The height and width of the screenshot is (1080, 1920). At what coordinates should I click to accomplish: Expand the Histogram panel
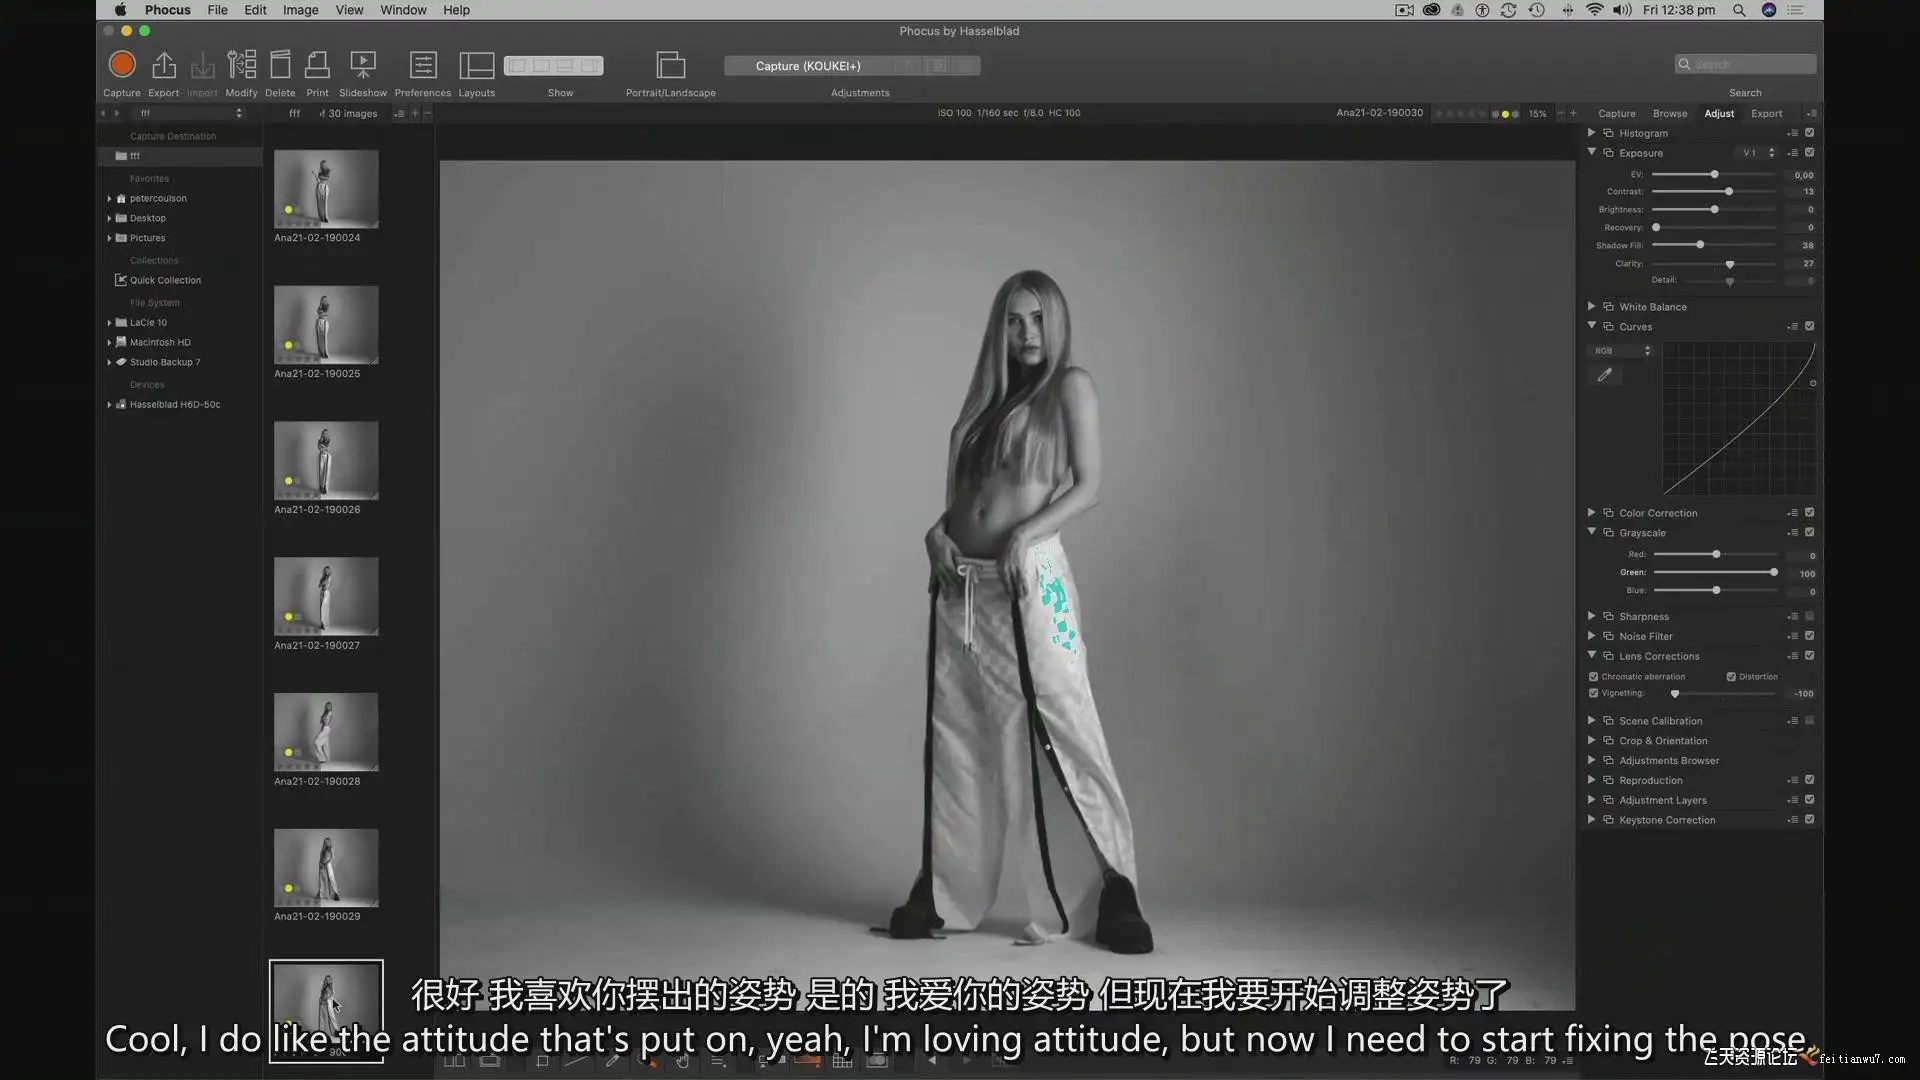click(x=1591, y=133)
